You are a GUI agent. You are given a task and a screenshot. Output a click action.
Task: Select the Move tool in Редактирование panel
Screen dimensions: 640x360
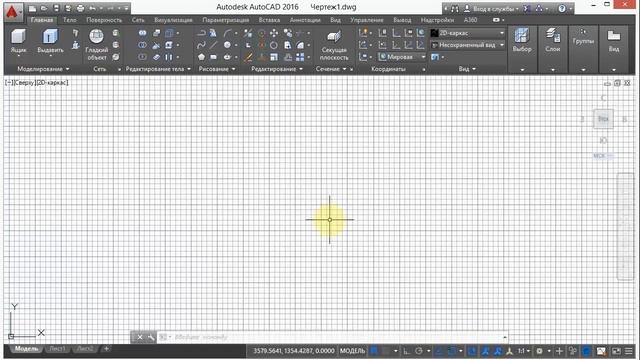(x=274, y=33)
